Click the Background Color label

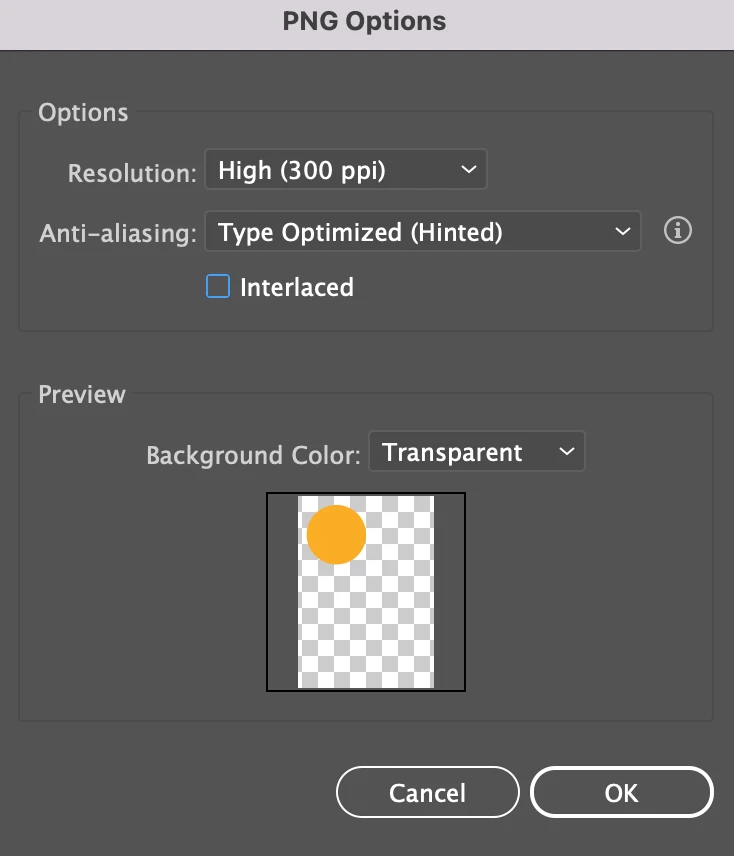(253, 455)
